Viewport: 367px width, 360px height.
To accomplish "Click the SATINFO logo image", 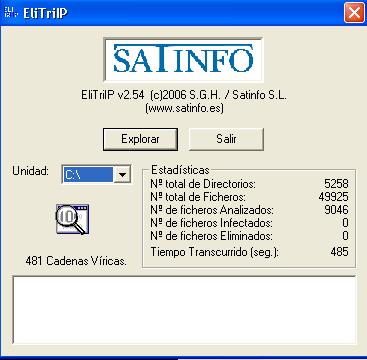I will [183, 60].
